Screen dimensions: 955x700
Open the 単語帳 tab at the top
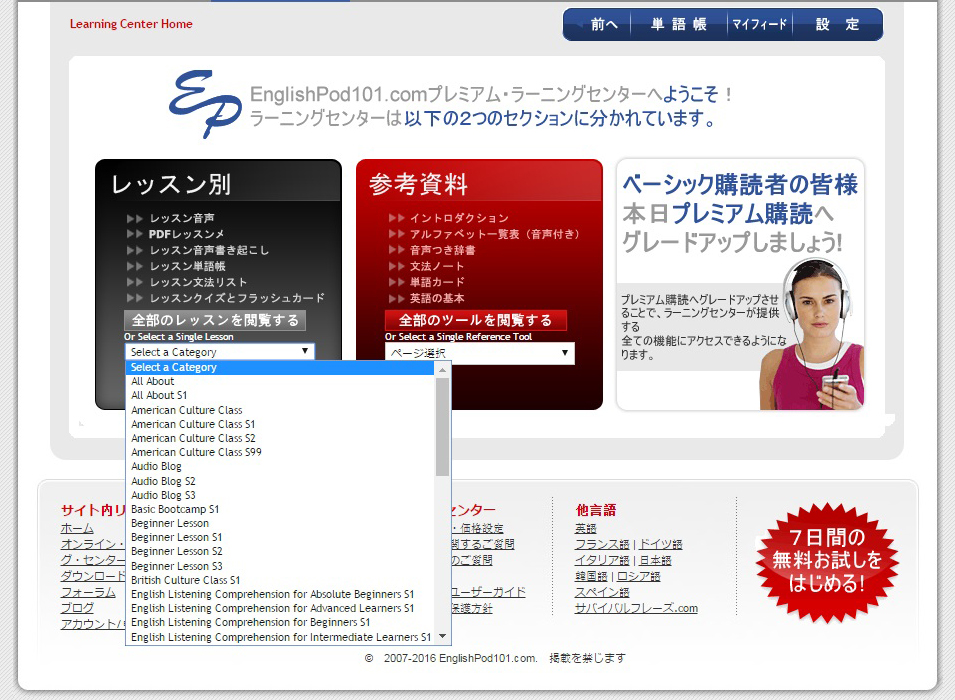680,24
